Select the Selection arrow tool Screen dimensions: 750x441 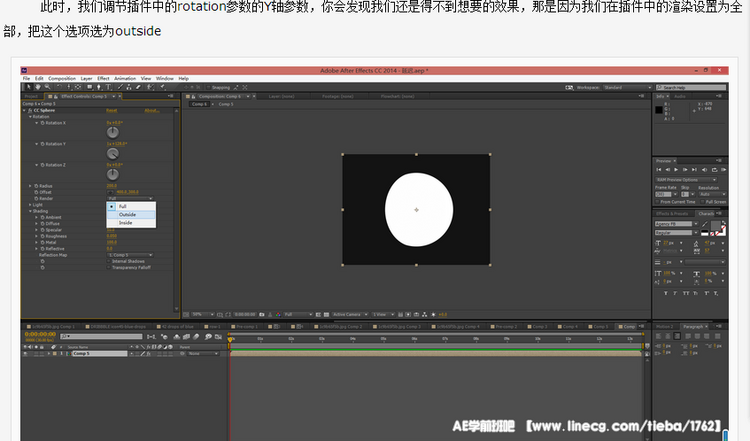28,87
